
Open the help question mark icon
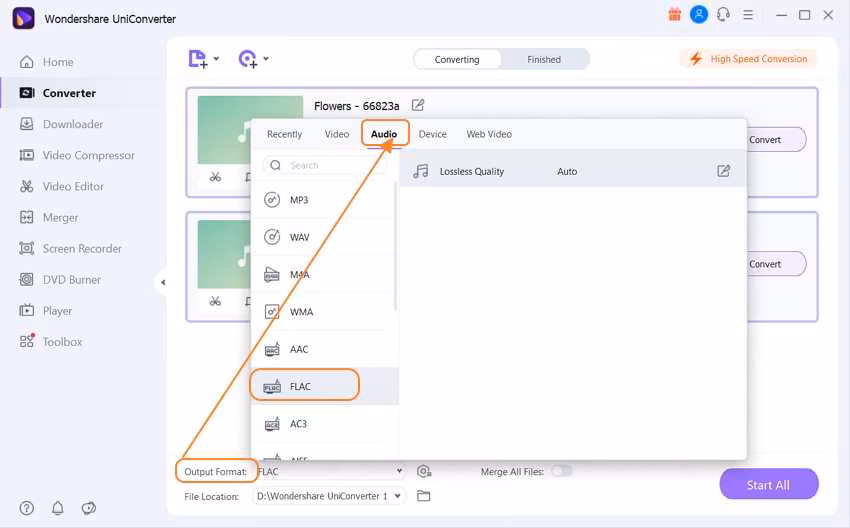[x=27, y=508]
